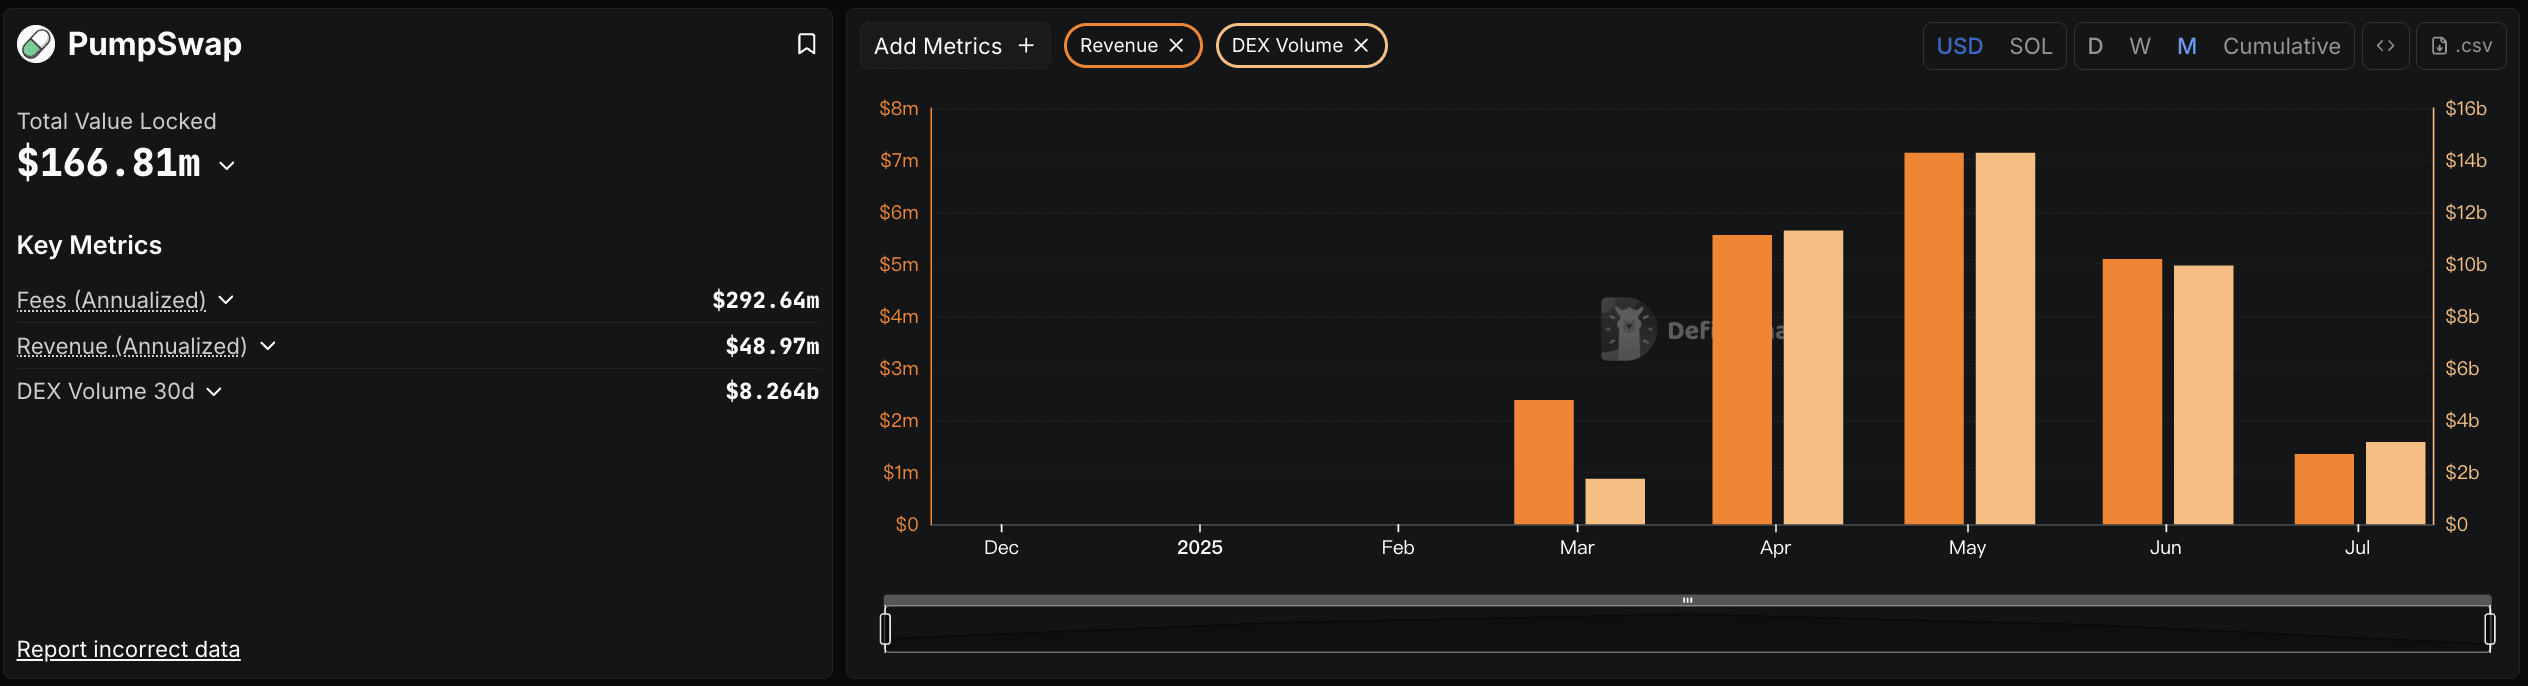Click the Dec axis label
The width and height of the screenshot is (2528, 686).
[x=1001, y=547]
